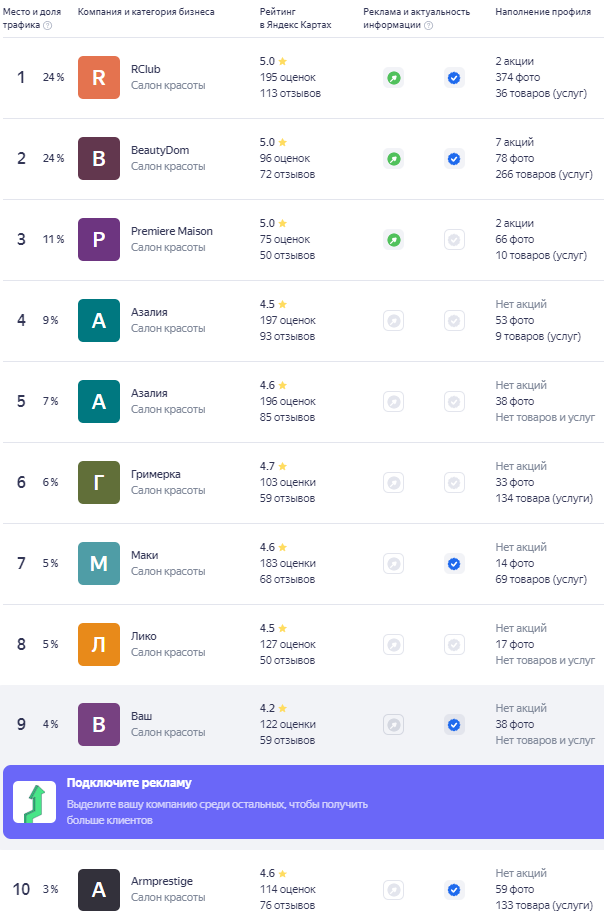604x917 pixels.
Task: Open the orange R logo of RClub
Action: click(99, 77)
